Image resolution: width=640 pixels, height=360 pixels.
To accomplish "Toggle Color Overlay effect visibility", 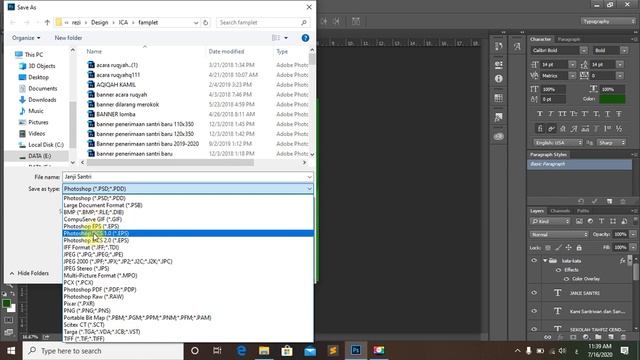I will click(x=566, y=279).
